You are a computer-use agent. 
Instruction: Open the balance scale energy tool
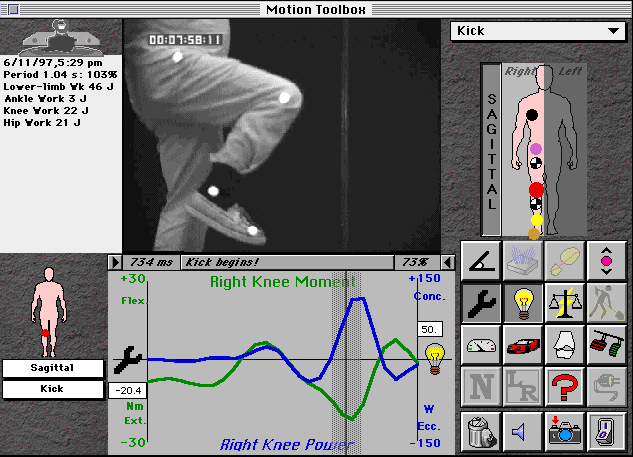pos(564,301)
